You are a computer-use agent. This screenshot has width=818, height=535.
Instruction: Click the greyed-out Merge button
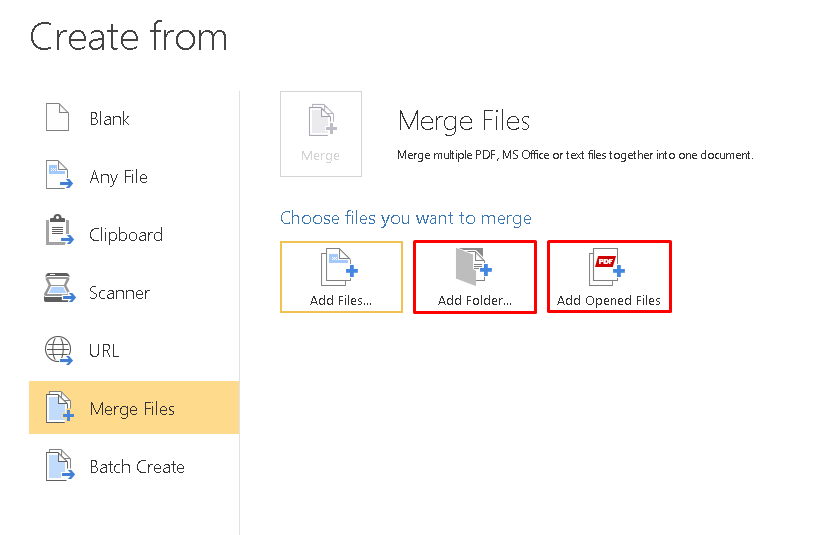(321, 134)
